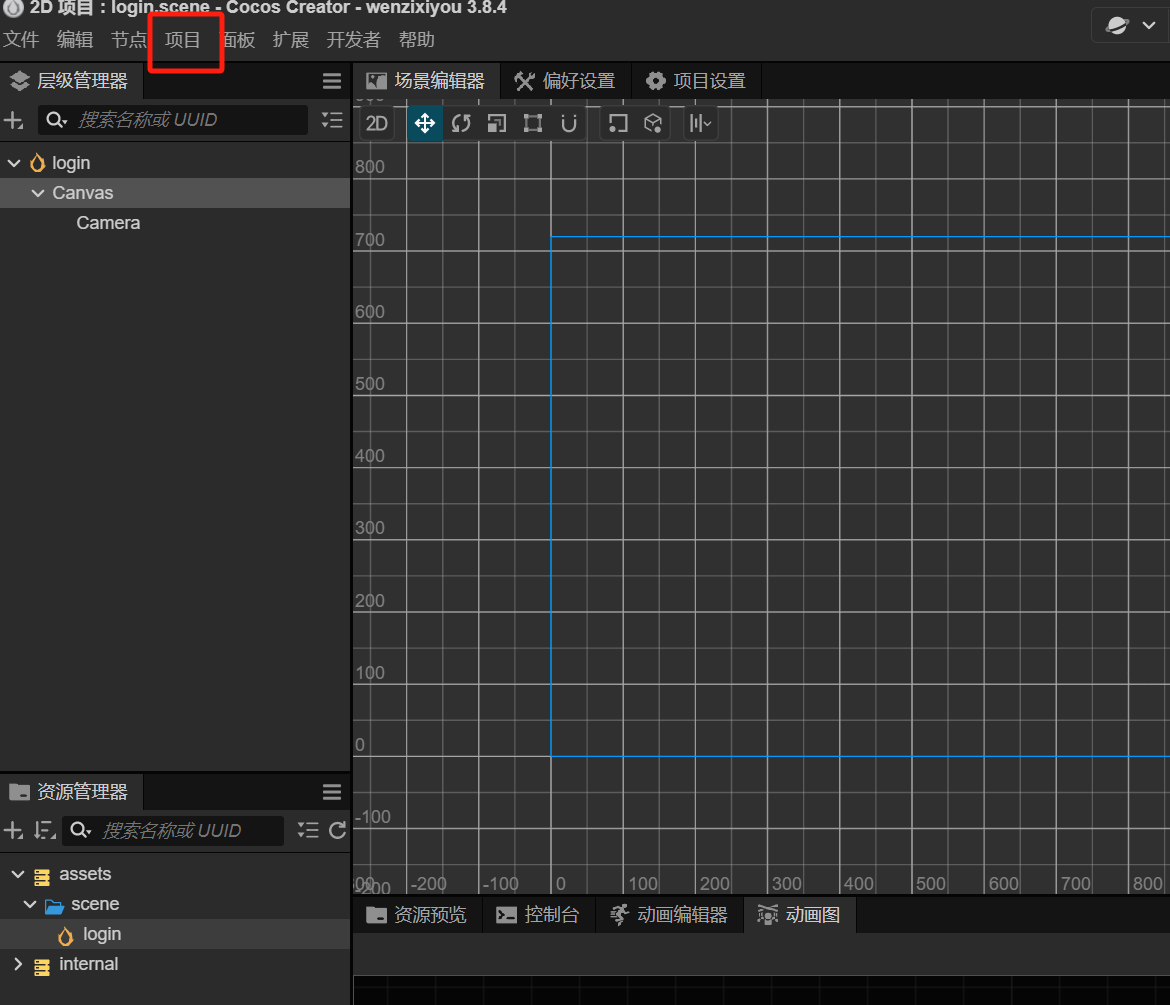Open asset search type dropdown magnifier

pyautogui.click(x=80, y=830)
